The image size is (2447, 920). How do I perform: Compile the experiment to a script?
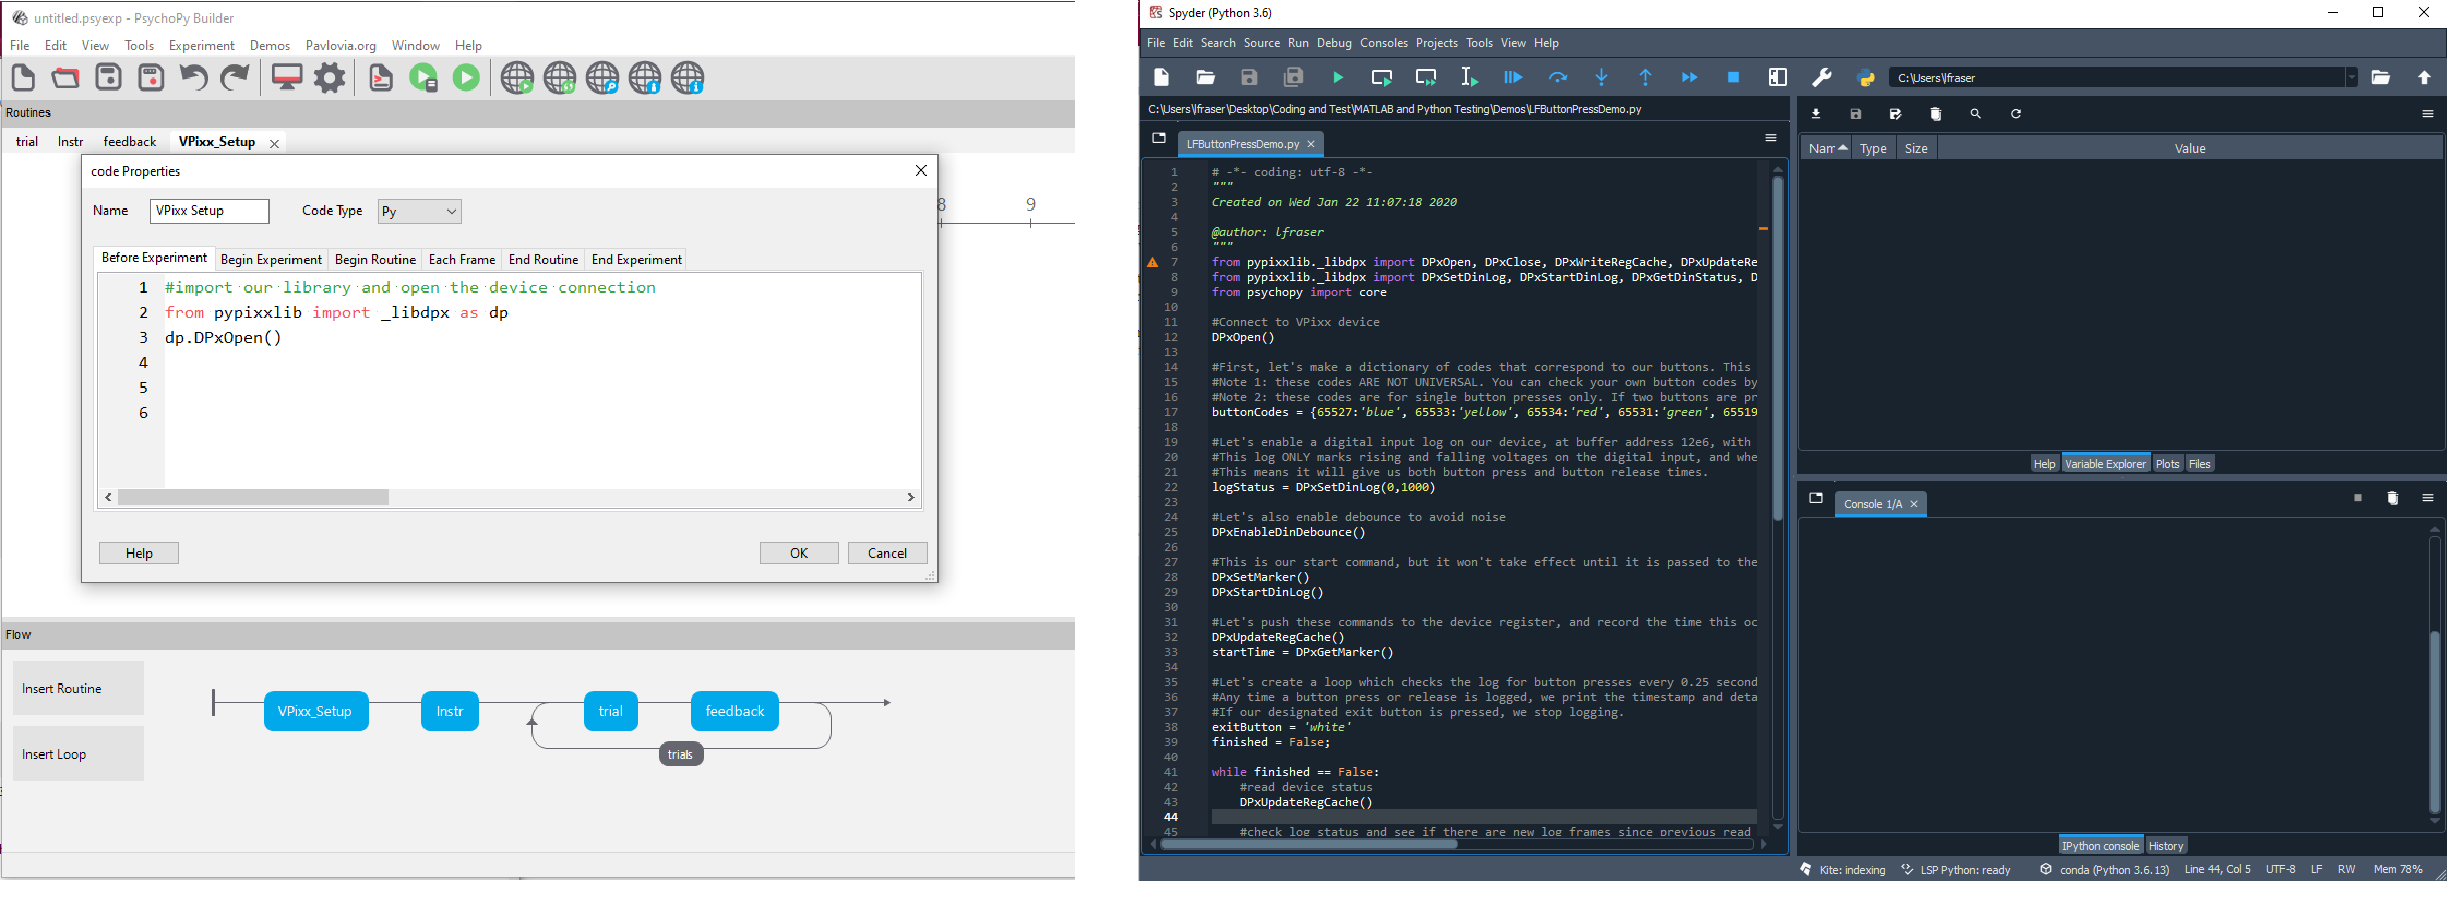[x=381, y=77]
